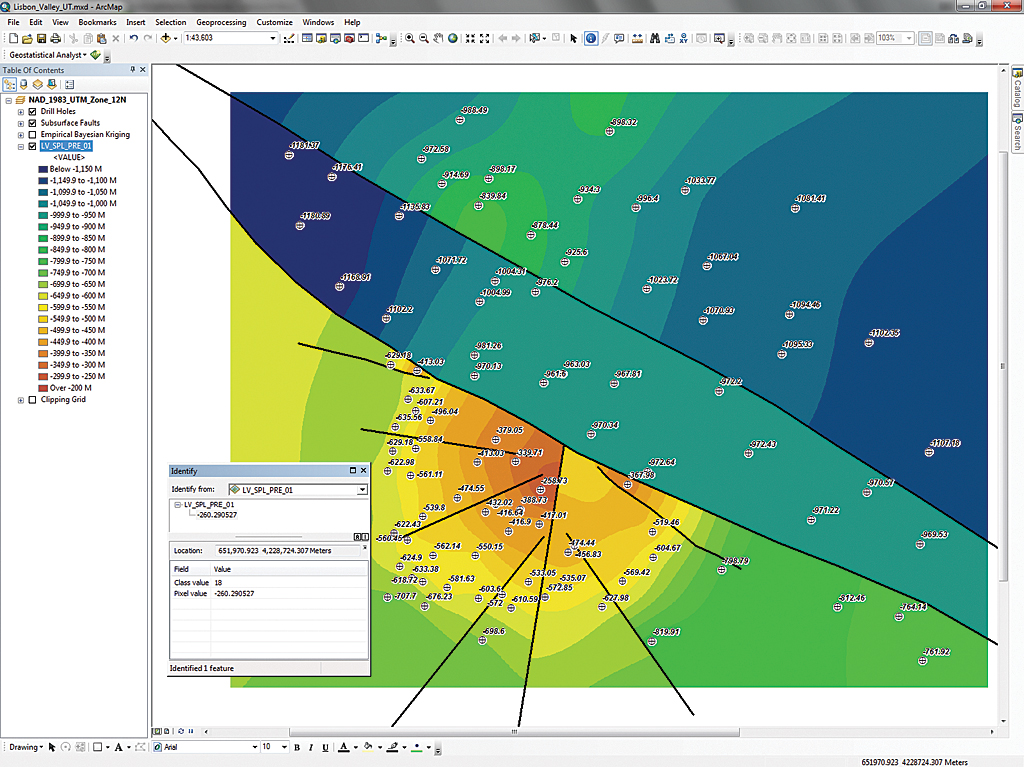This screenshot has height=767, width=1024.
Task: Click the Find binoculars icon
Action: [654, 38]
